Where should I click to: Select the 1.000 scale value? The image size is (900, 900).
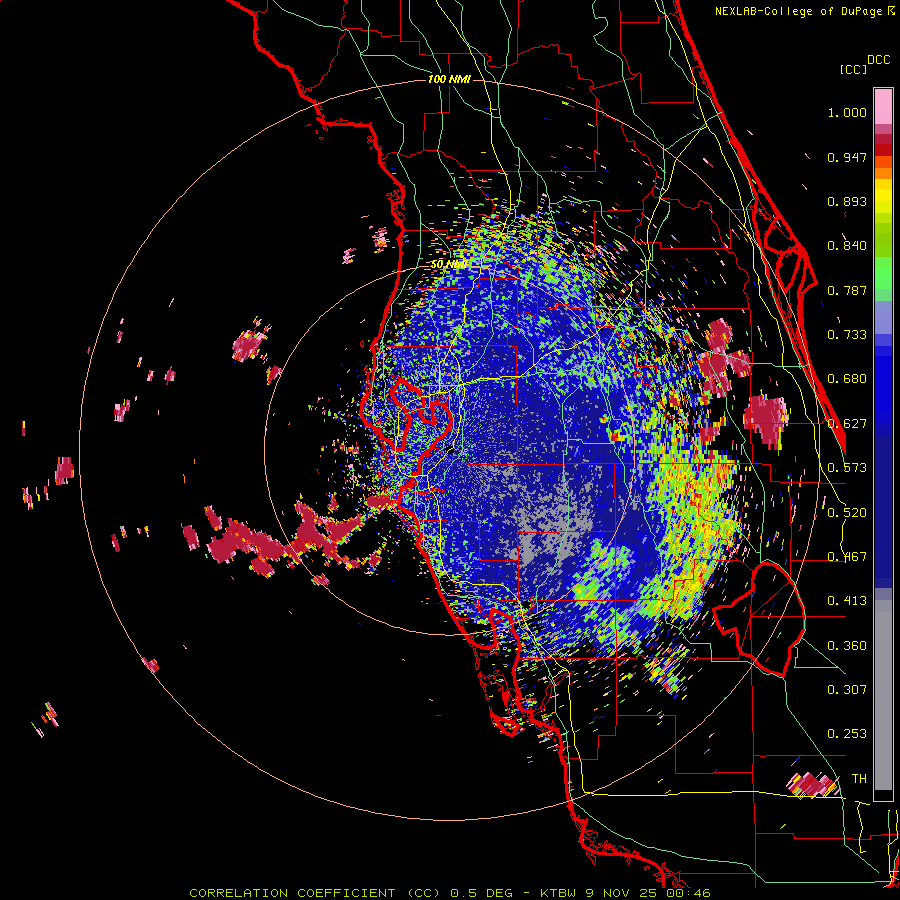coord(847,112)
